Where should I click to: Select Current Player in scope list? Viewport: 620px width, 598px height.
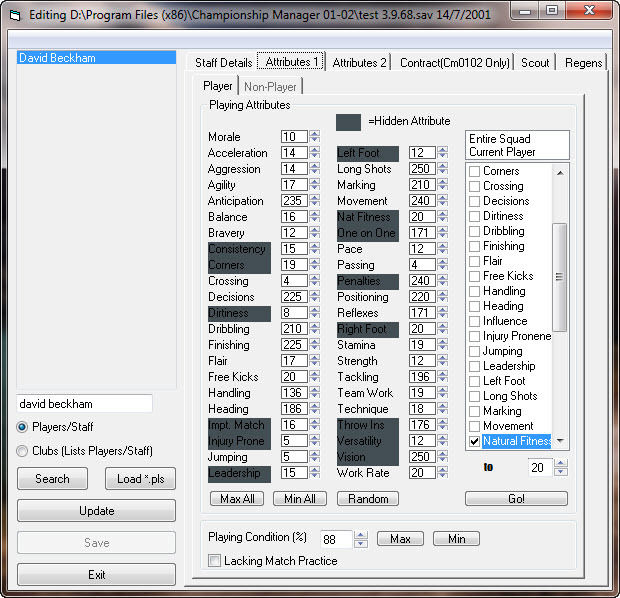502,152
